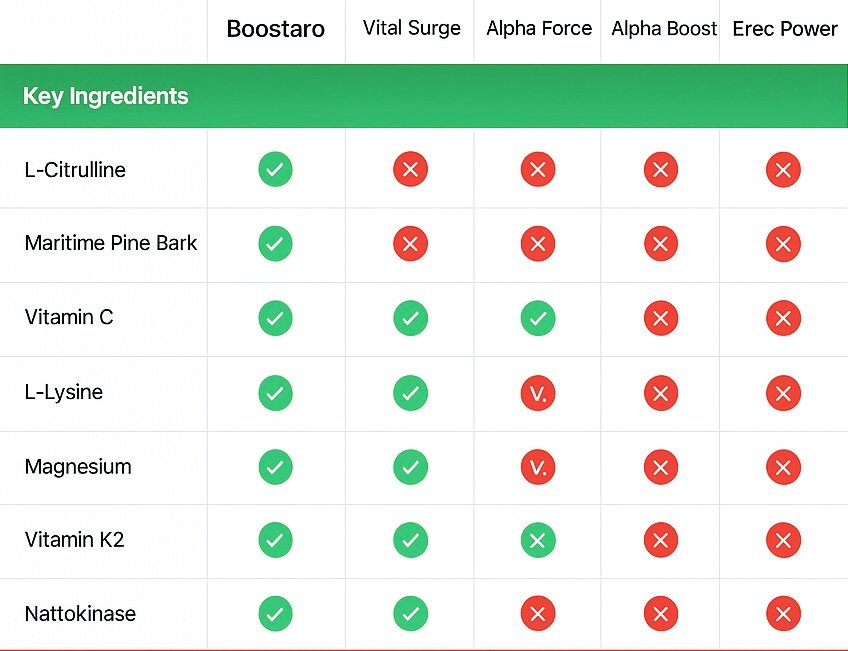This screenshot has height=651, width=848.
Task: Click the Nattokinase ingredient label
Action: tap(80, 614)
